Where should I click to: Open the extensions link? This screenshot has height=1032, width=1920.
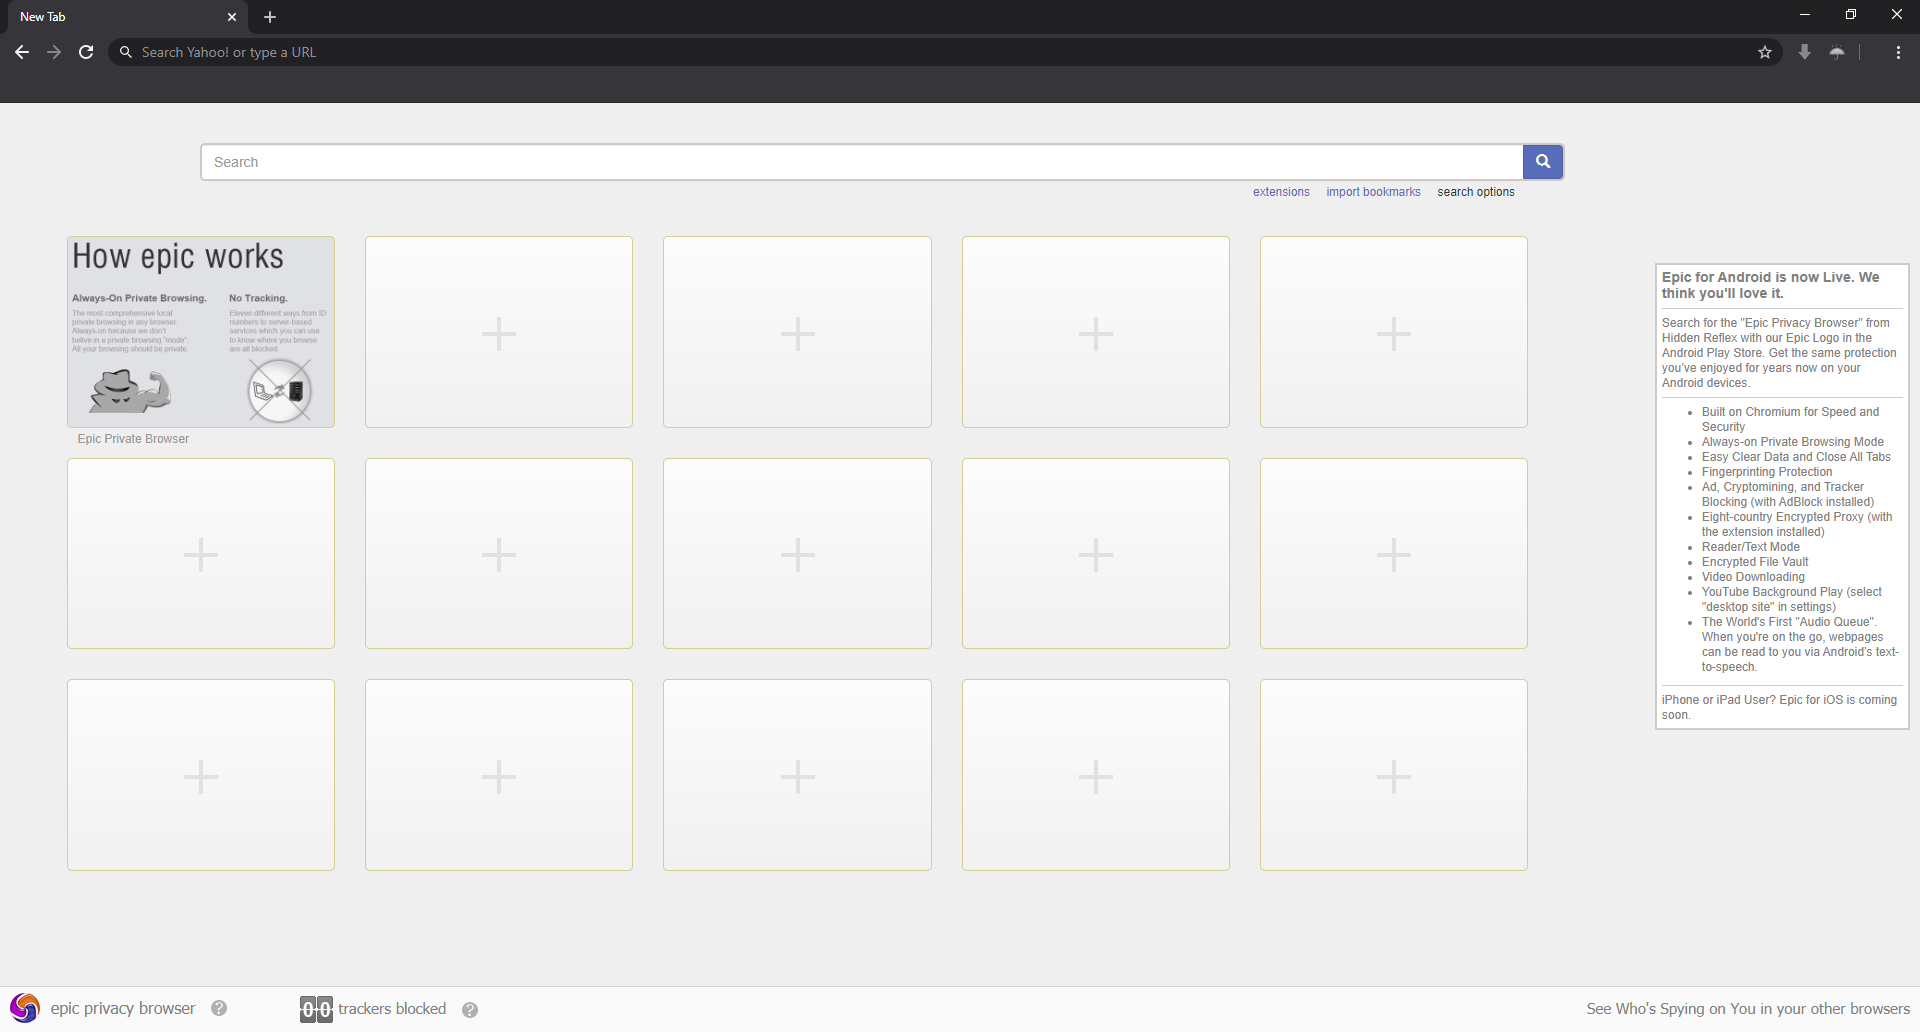point(1281,192)
